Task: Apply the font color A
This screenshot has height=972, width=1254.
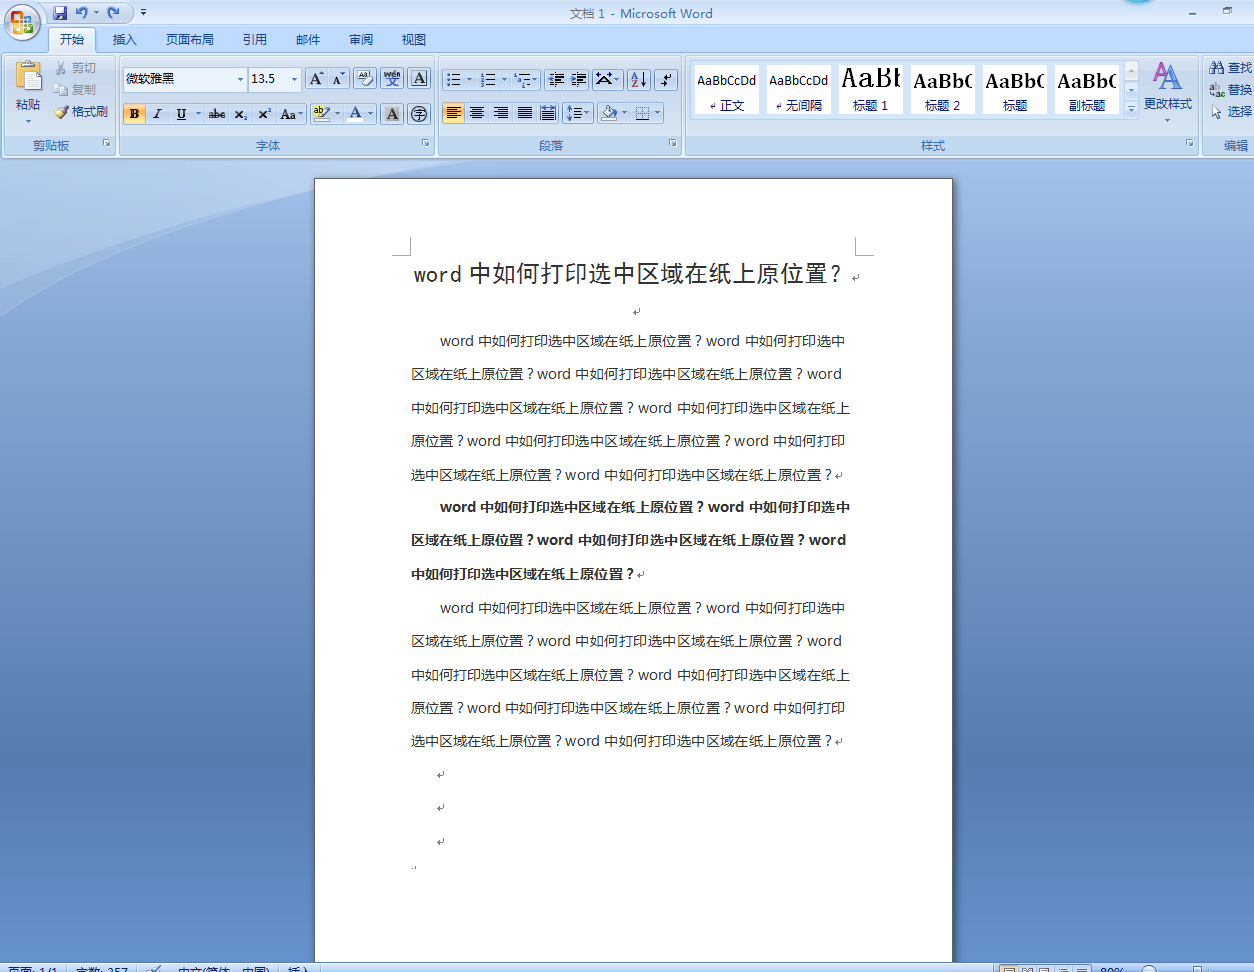Action: [355, 114]
